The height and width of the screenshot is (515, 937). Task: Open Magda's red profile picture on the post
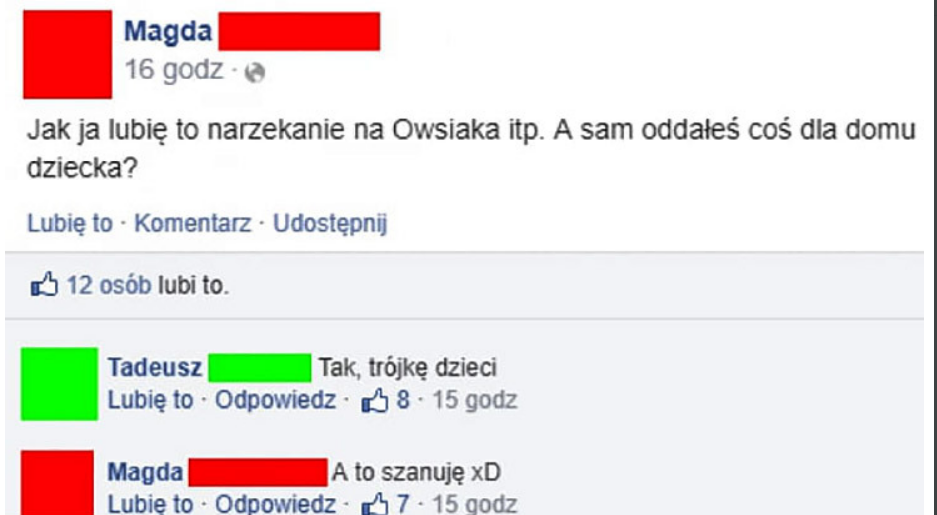68,54
